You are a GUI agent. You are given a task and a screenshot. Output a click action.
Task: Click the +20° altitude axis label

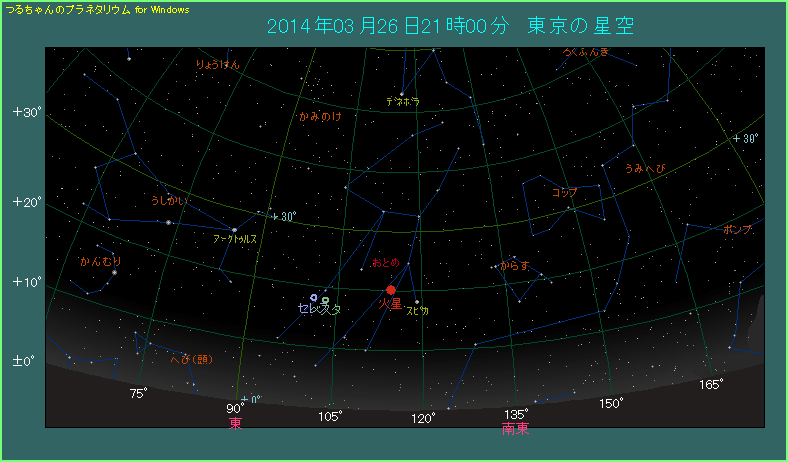(27, 202)
